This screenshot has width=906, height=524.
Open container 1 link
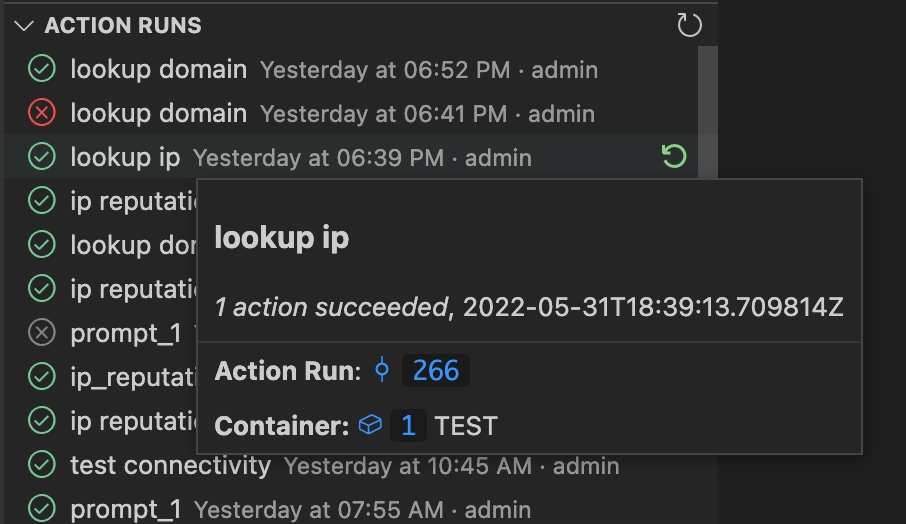(408, 426)
